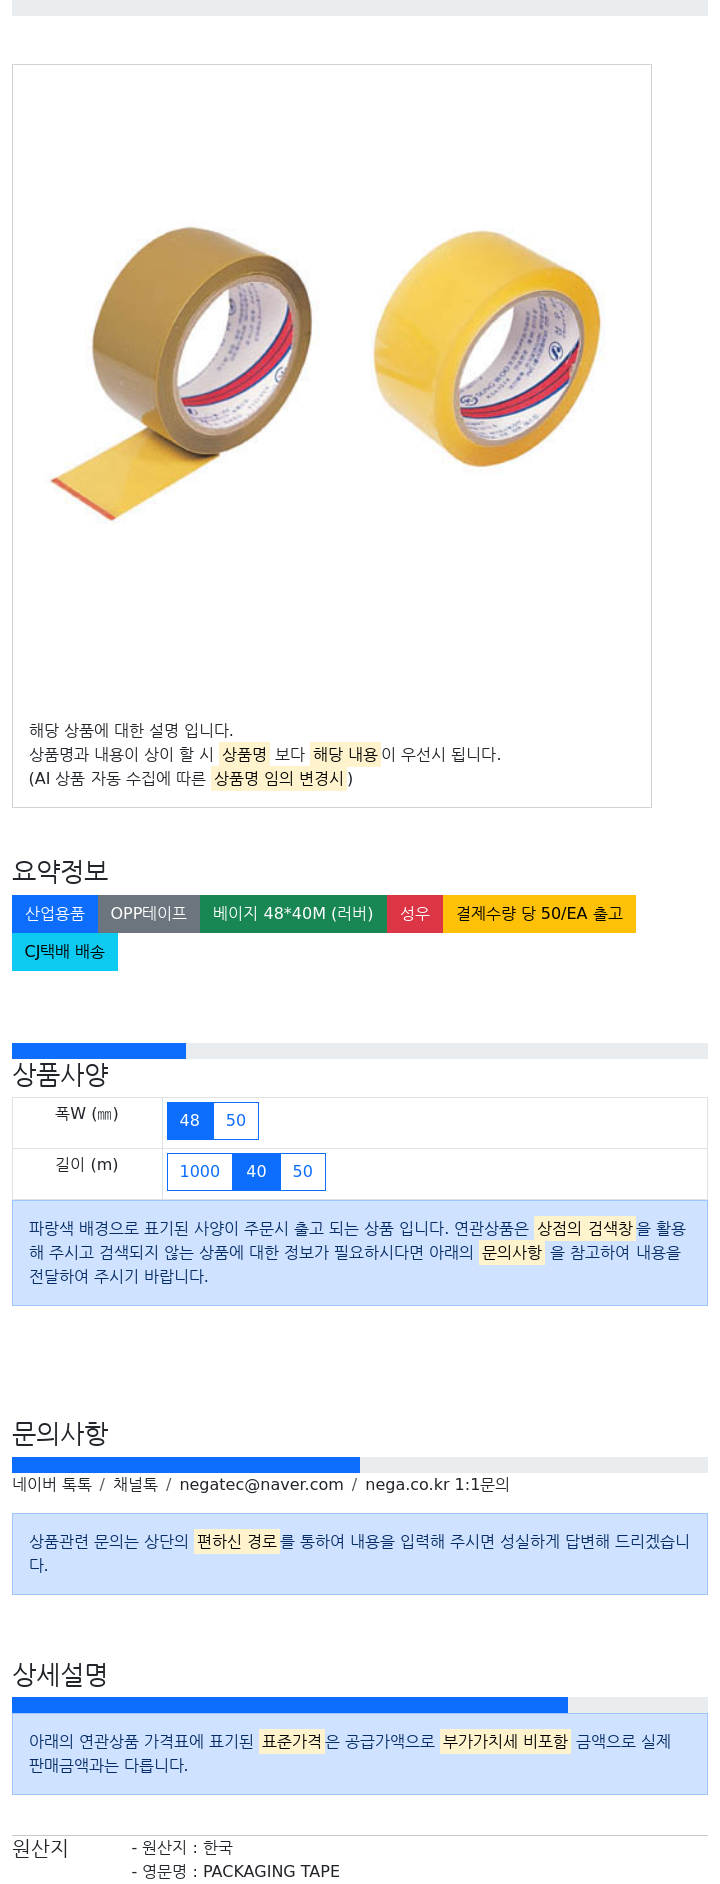Open the 채널톡 inquiry link
The width and height of the screenshot is (720, 1884).
135,1485
